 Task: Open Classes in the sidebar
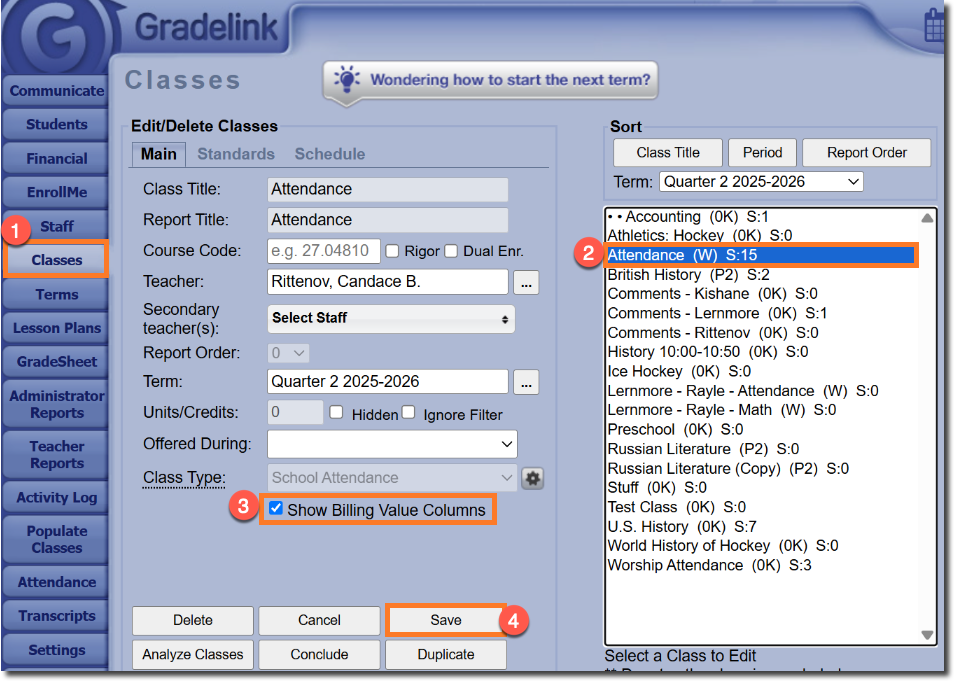(57, 260)
